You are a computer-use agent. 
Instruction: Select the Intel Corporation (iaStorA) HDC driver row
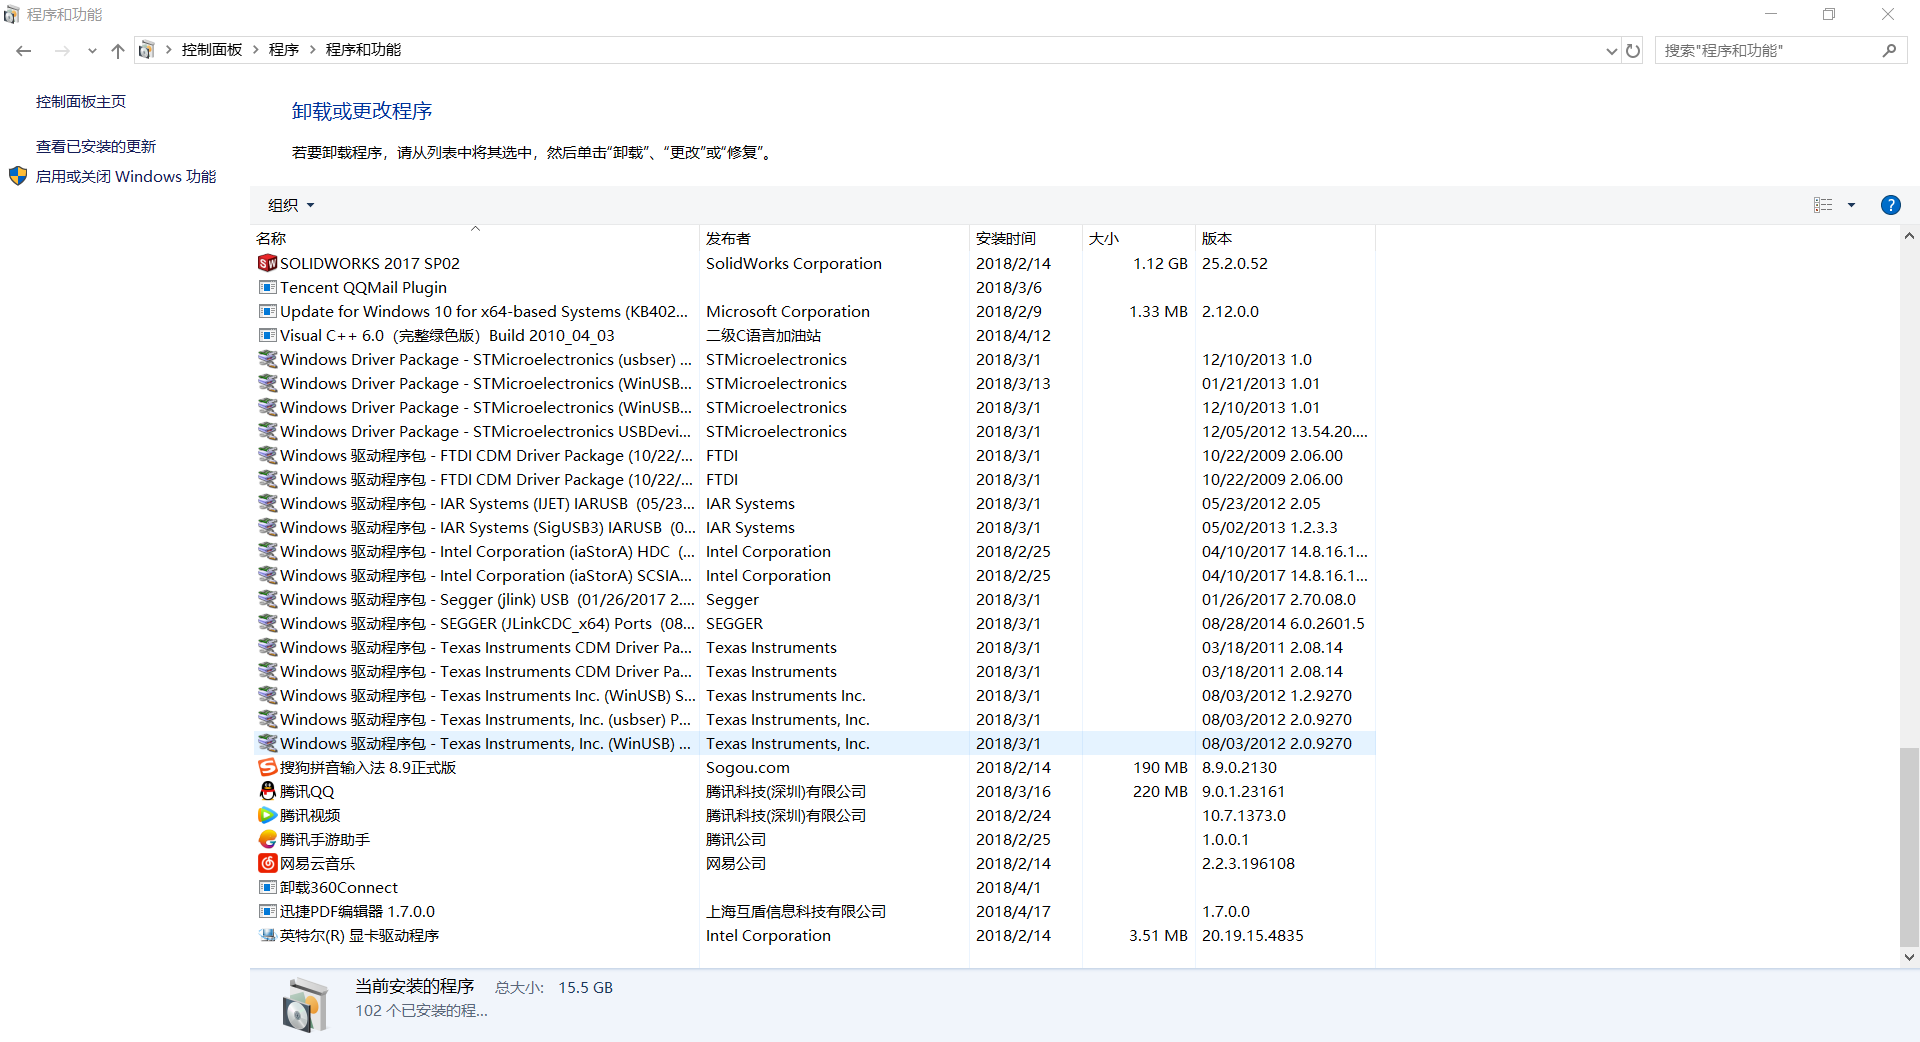click(814, 551)
